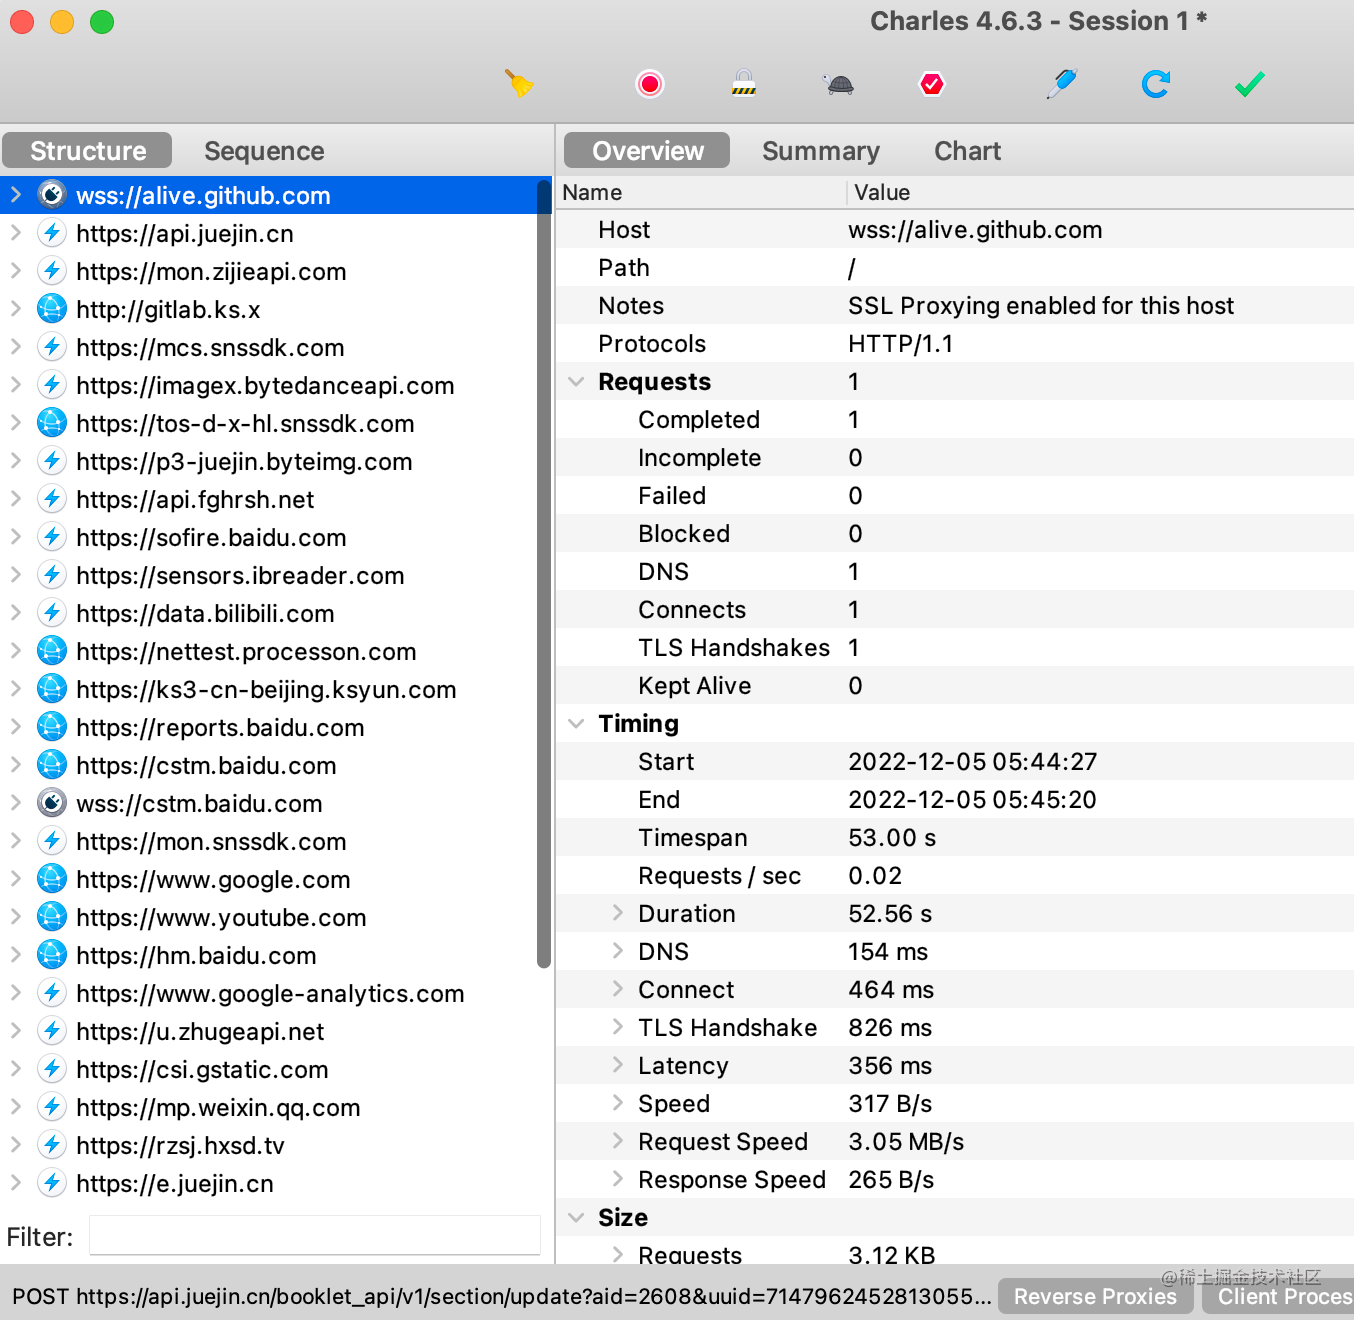Viewport: 1354px width, 1320px height.
Task: Collapse the Requests section
Action: (x=576, y=382)
